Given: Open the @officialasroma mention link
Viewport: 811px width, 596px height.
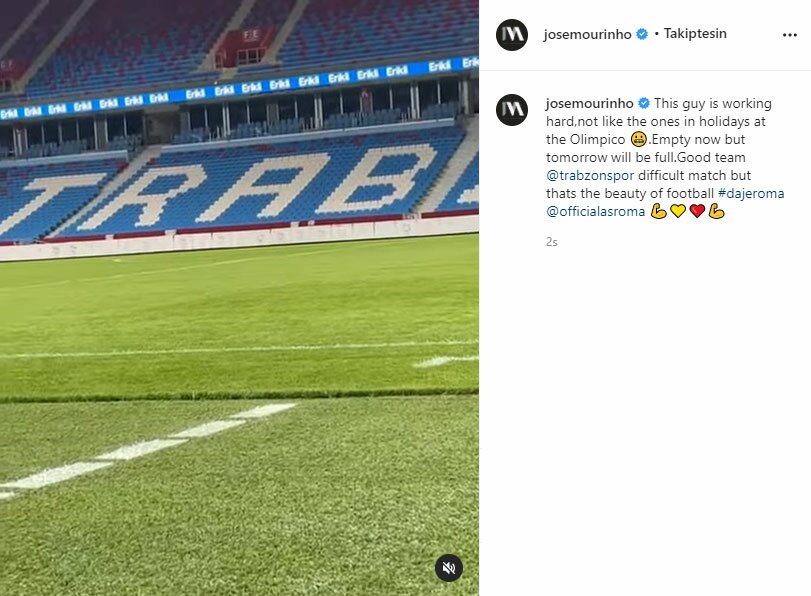Looking at the screenshot, I should (x=595, y=212).
